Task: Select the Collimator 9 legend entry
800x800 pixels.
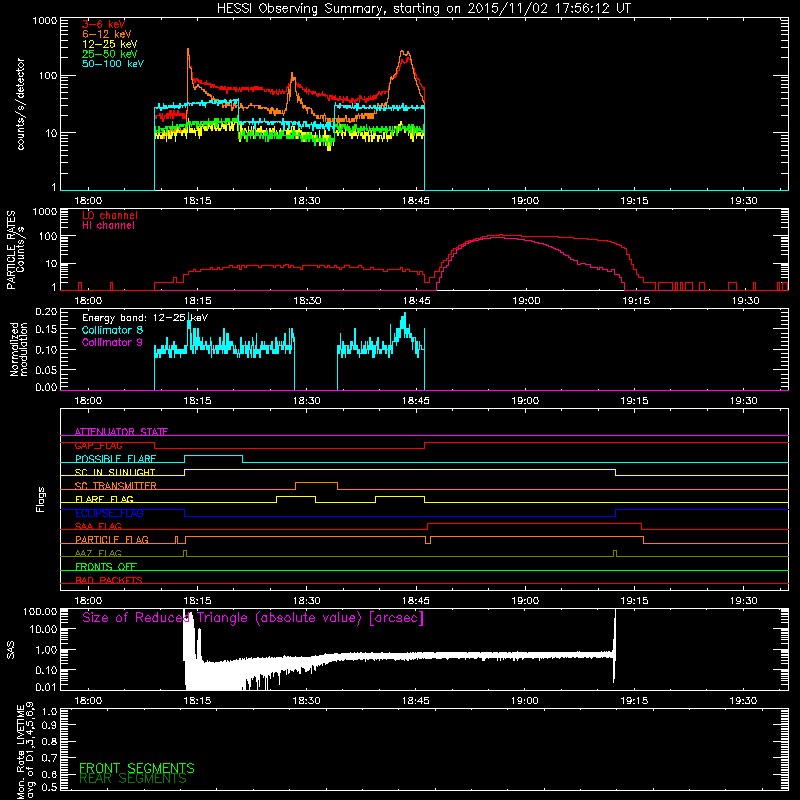Action: (x=112, y=342)
